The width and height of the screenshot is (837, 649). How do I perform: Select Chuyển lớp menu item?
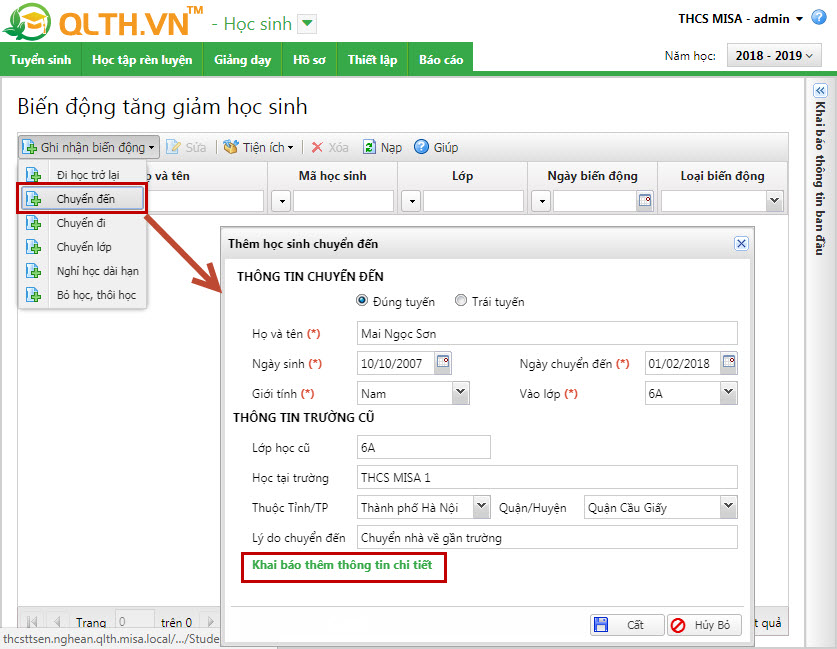[x=83, y=247]
